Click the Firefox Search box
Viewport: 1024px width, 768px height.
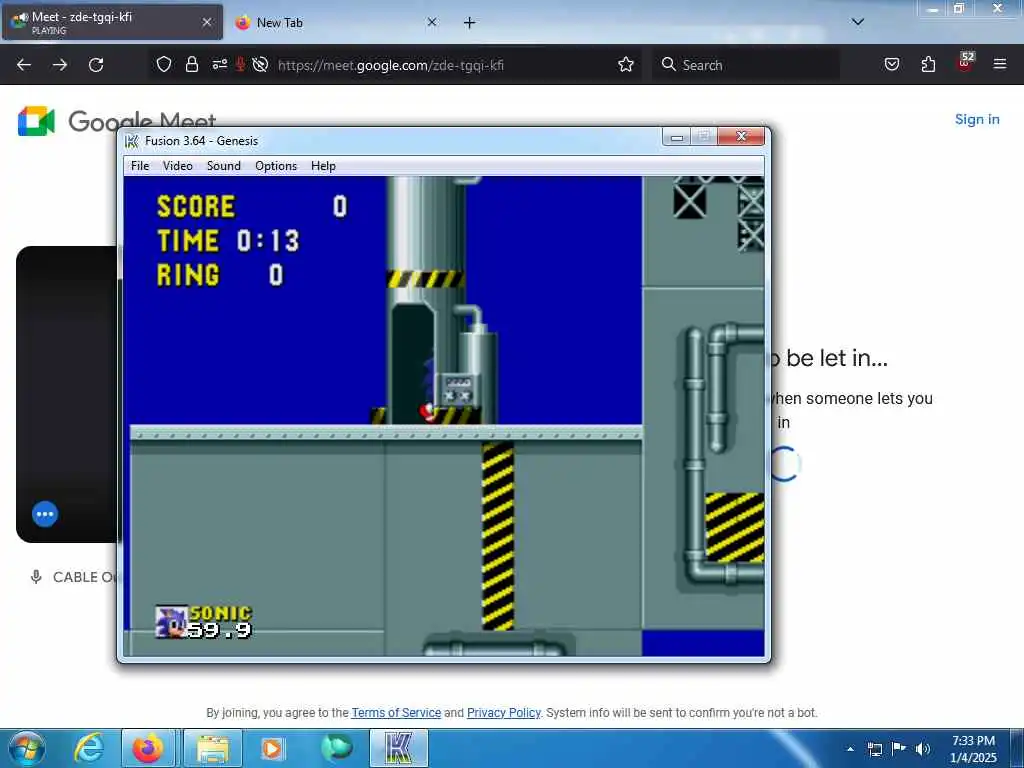click(746, 65)
